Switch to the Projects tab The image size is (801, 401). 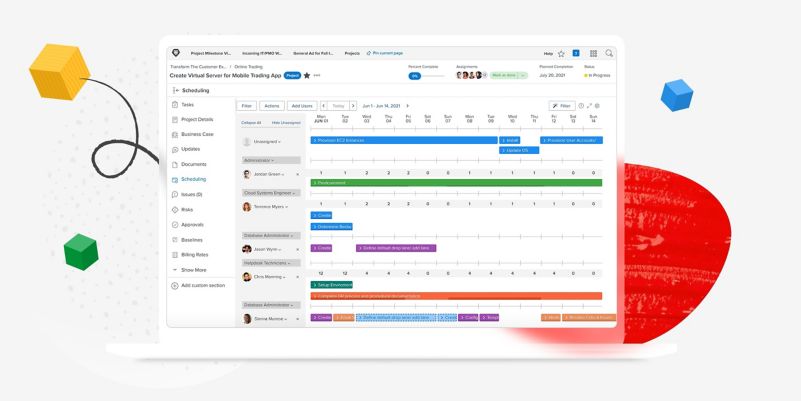tap(352, 53)
